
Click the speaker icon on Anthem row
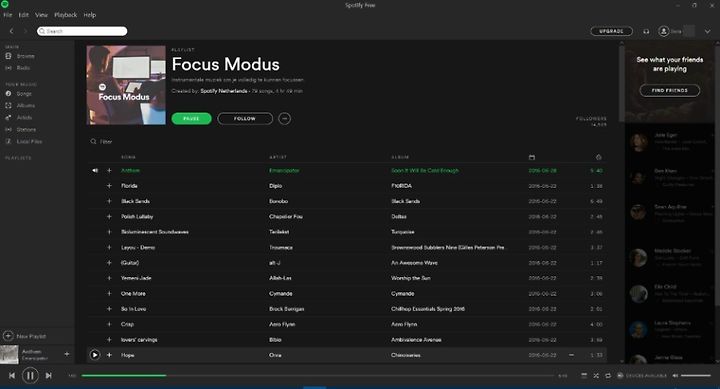point(95,170)
